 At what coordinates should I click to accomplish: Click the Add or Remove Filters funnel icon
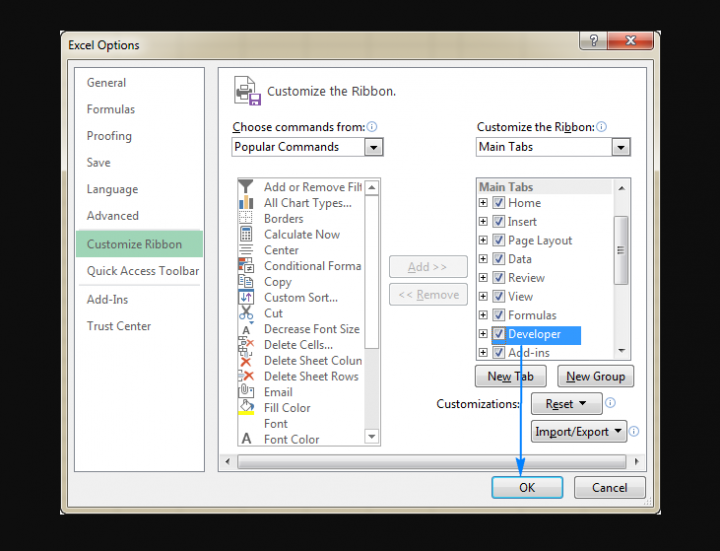(246, 186)
